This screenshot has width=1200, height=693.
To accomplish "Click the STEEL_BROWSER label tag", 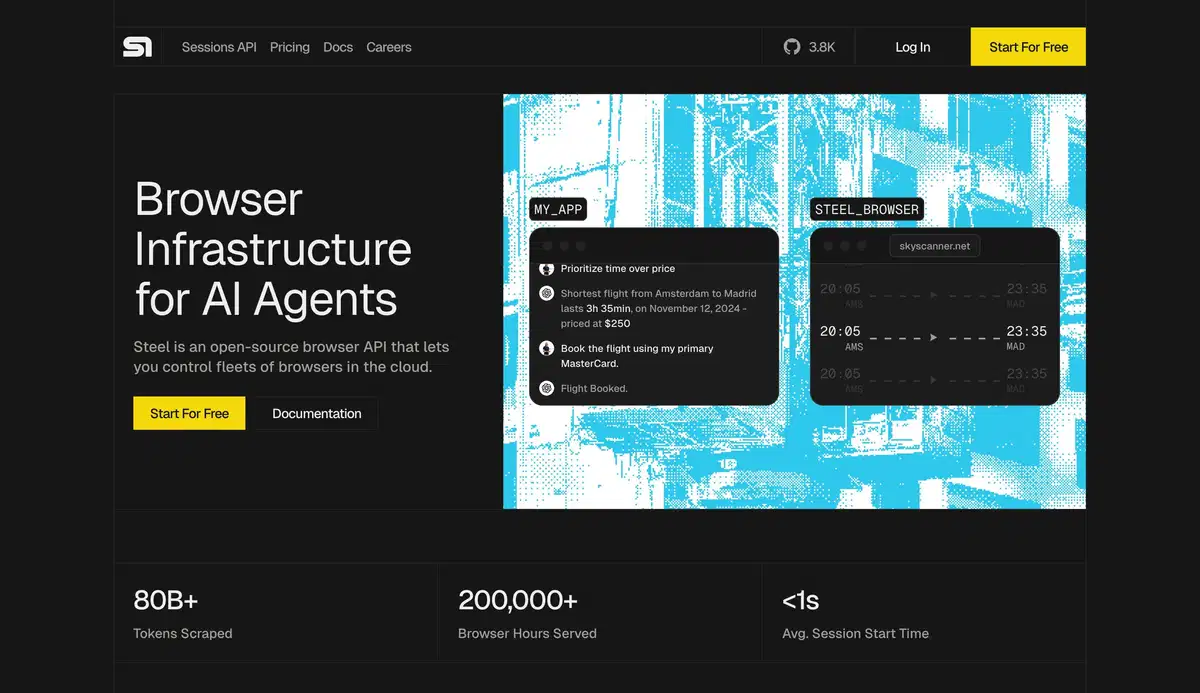I will tap(866, 210).
